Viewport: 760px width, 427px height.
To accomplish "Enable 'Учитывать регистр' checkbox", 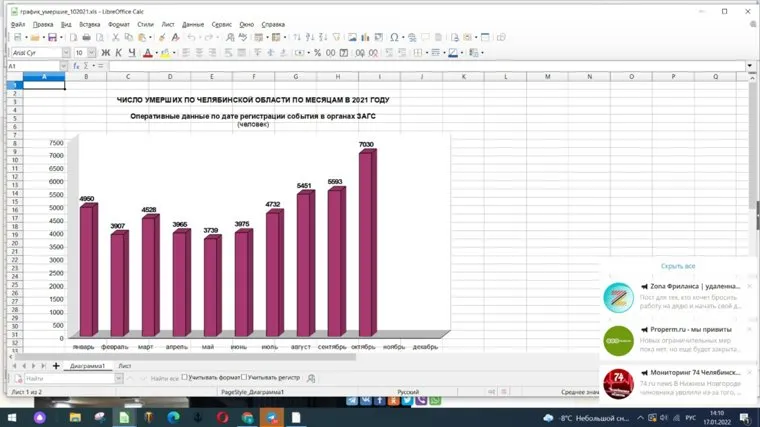I will click(x=244, y=378).
